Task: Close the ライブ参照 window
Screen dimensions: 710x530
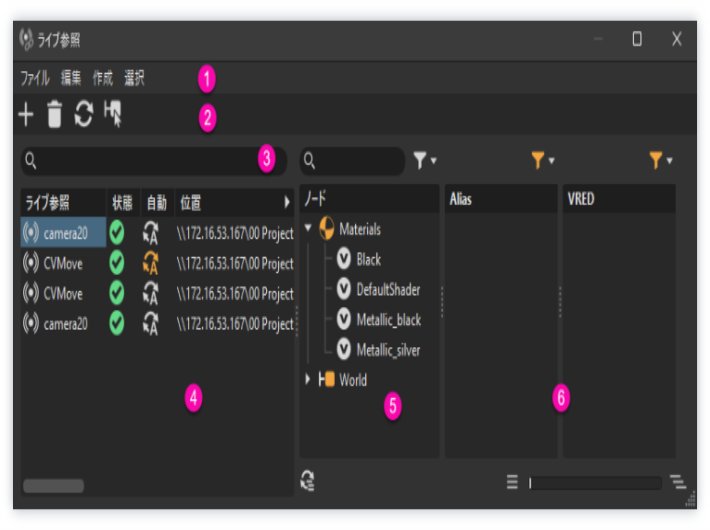Action: [676, 39]
